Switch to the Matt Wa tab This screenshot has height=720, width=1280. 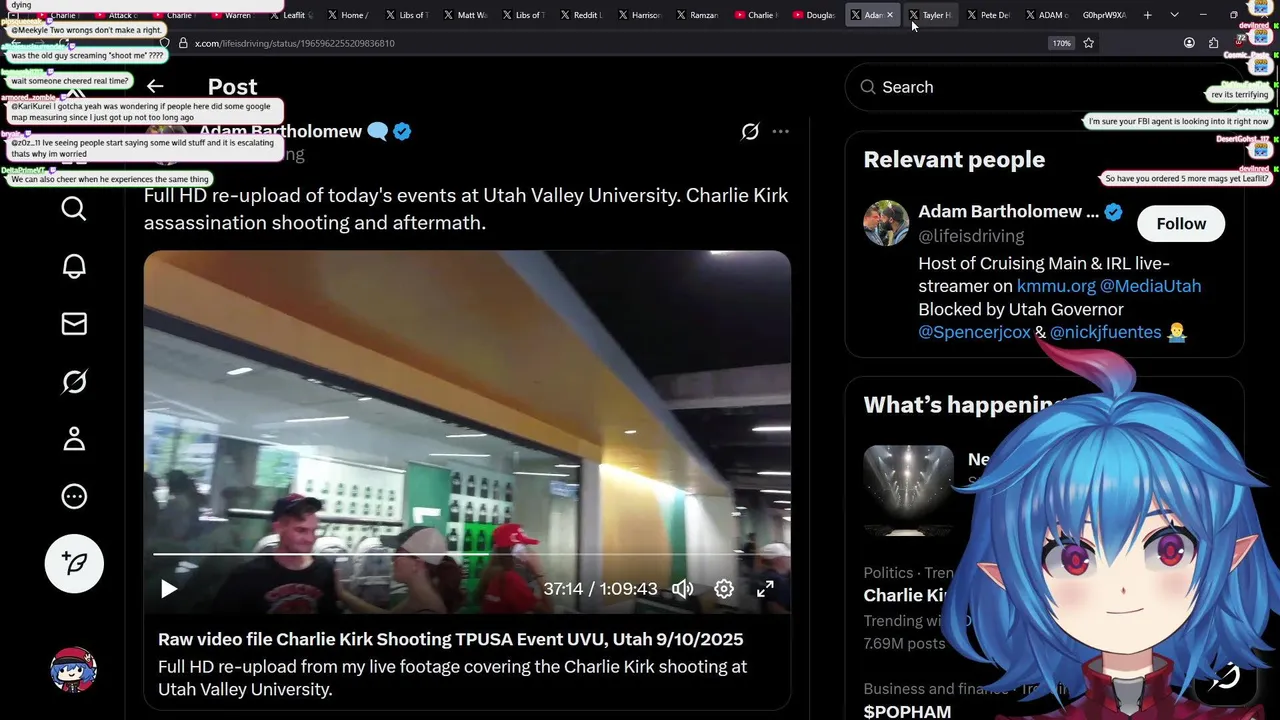point(464,15)
